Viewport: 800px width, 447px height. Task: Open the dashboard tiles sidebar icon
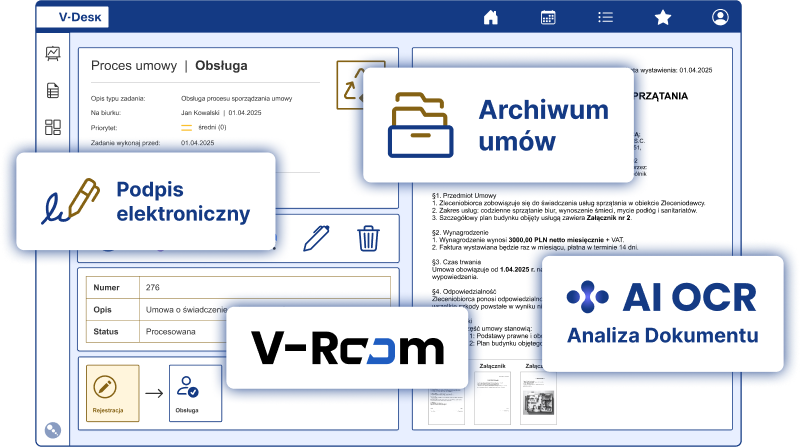53,127
